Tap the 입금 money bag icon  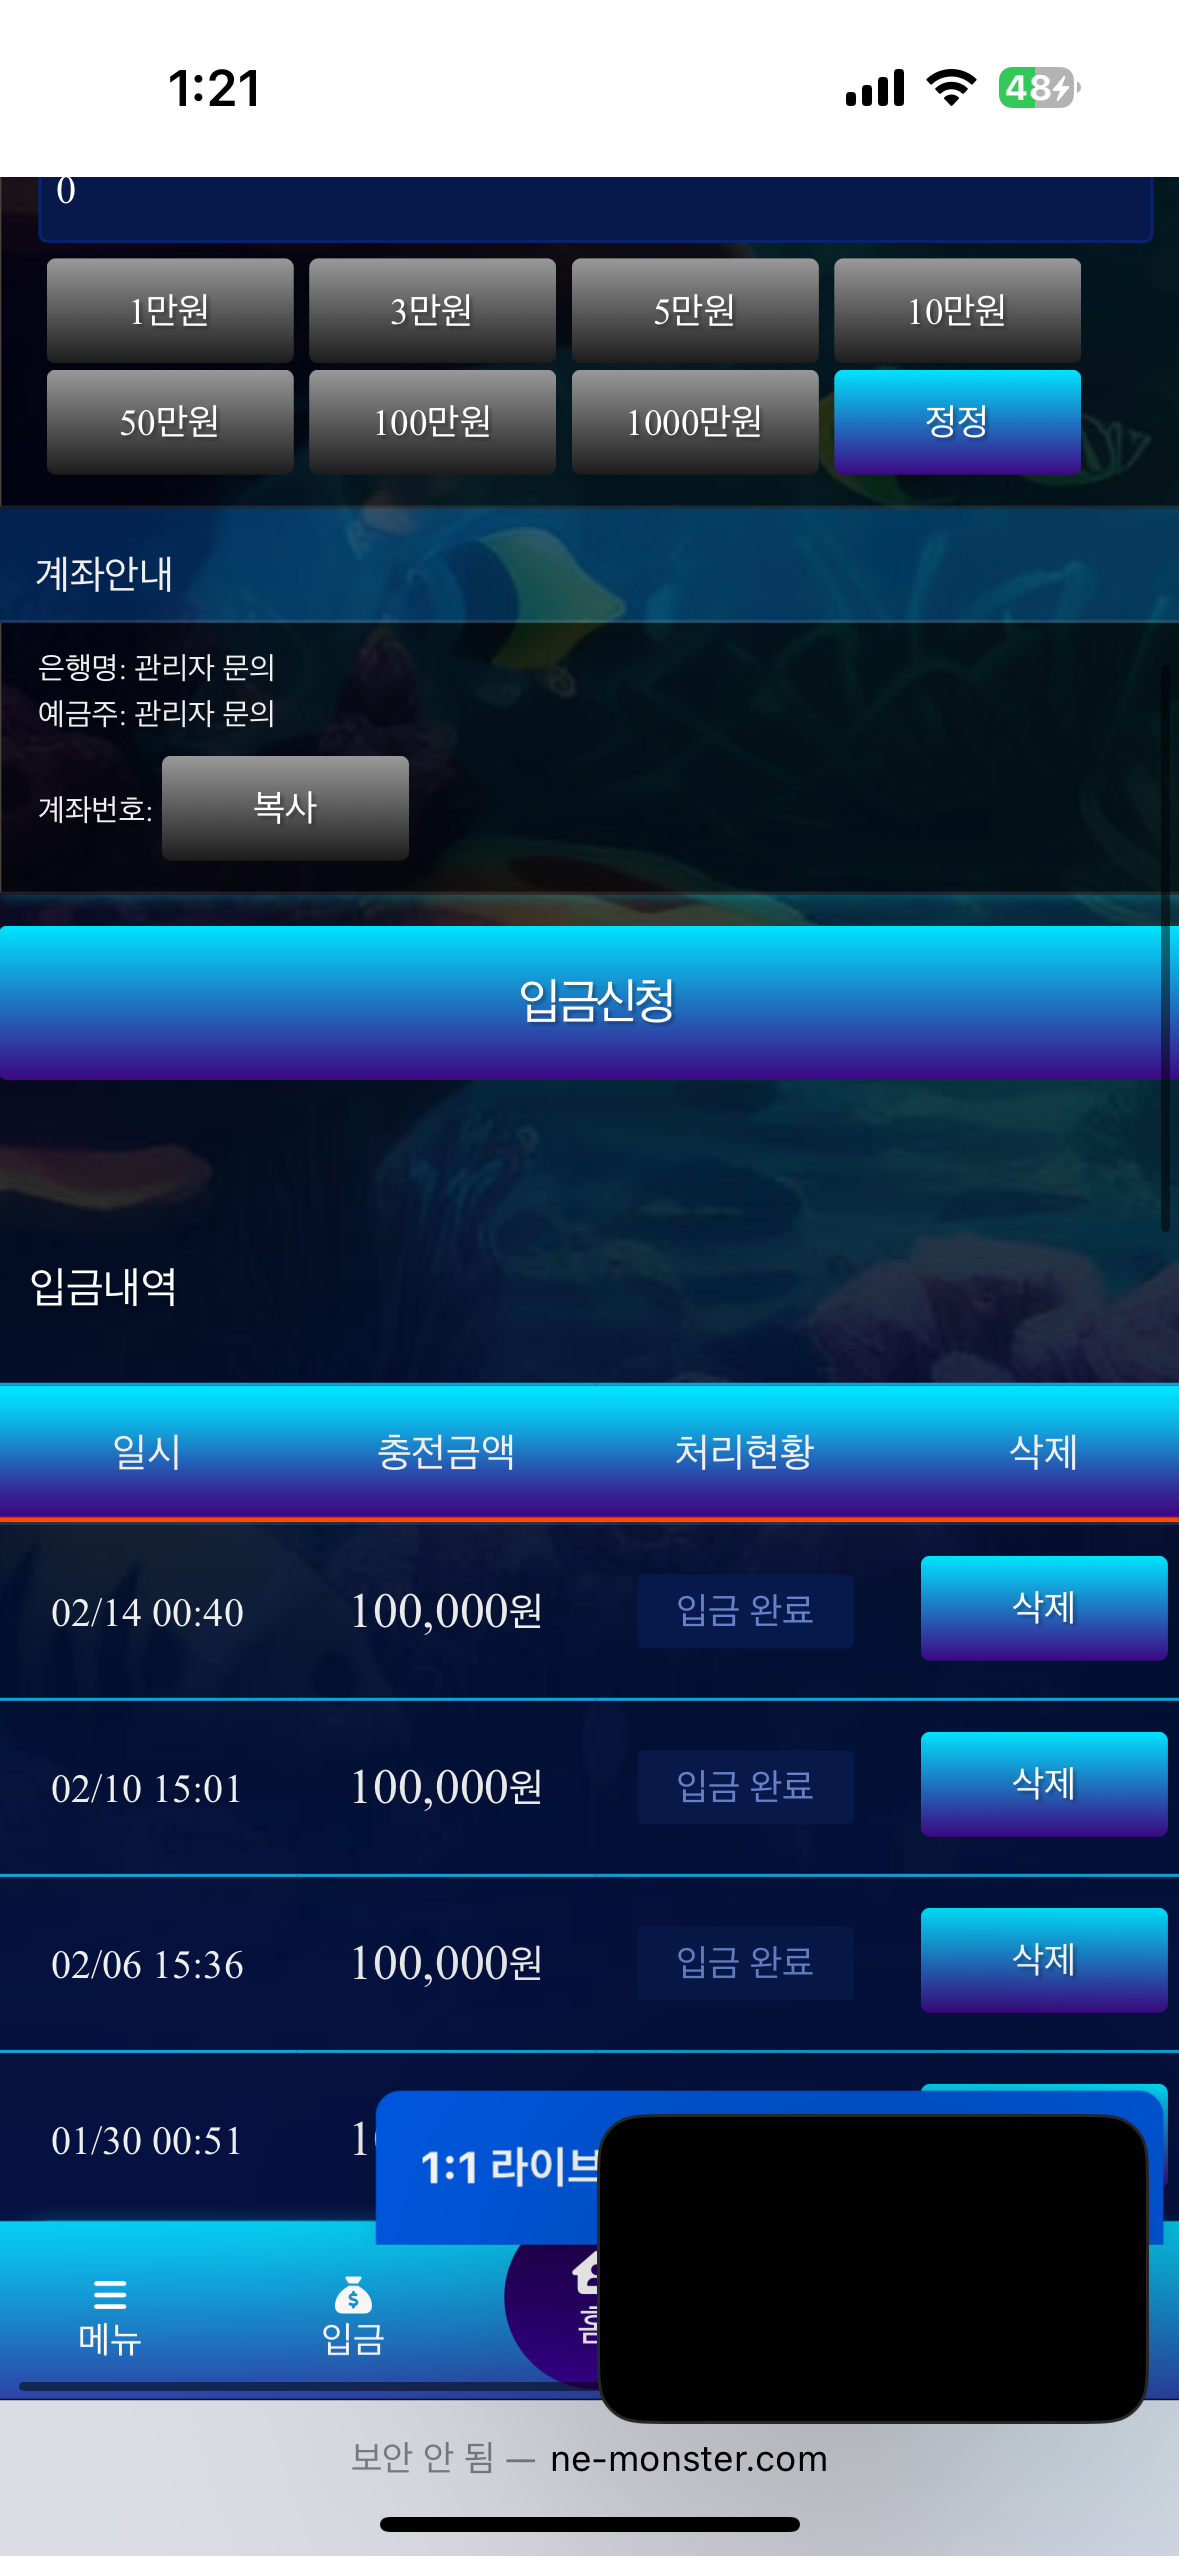tap(353, 2295)
